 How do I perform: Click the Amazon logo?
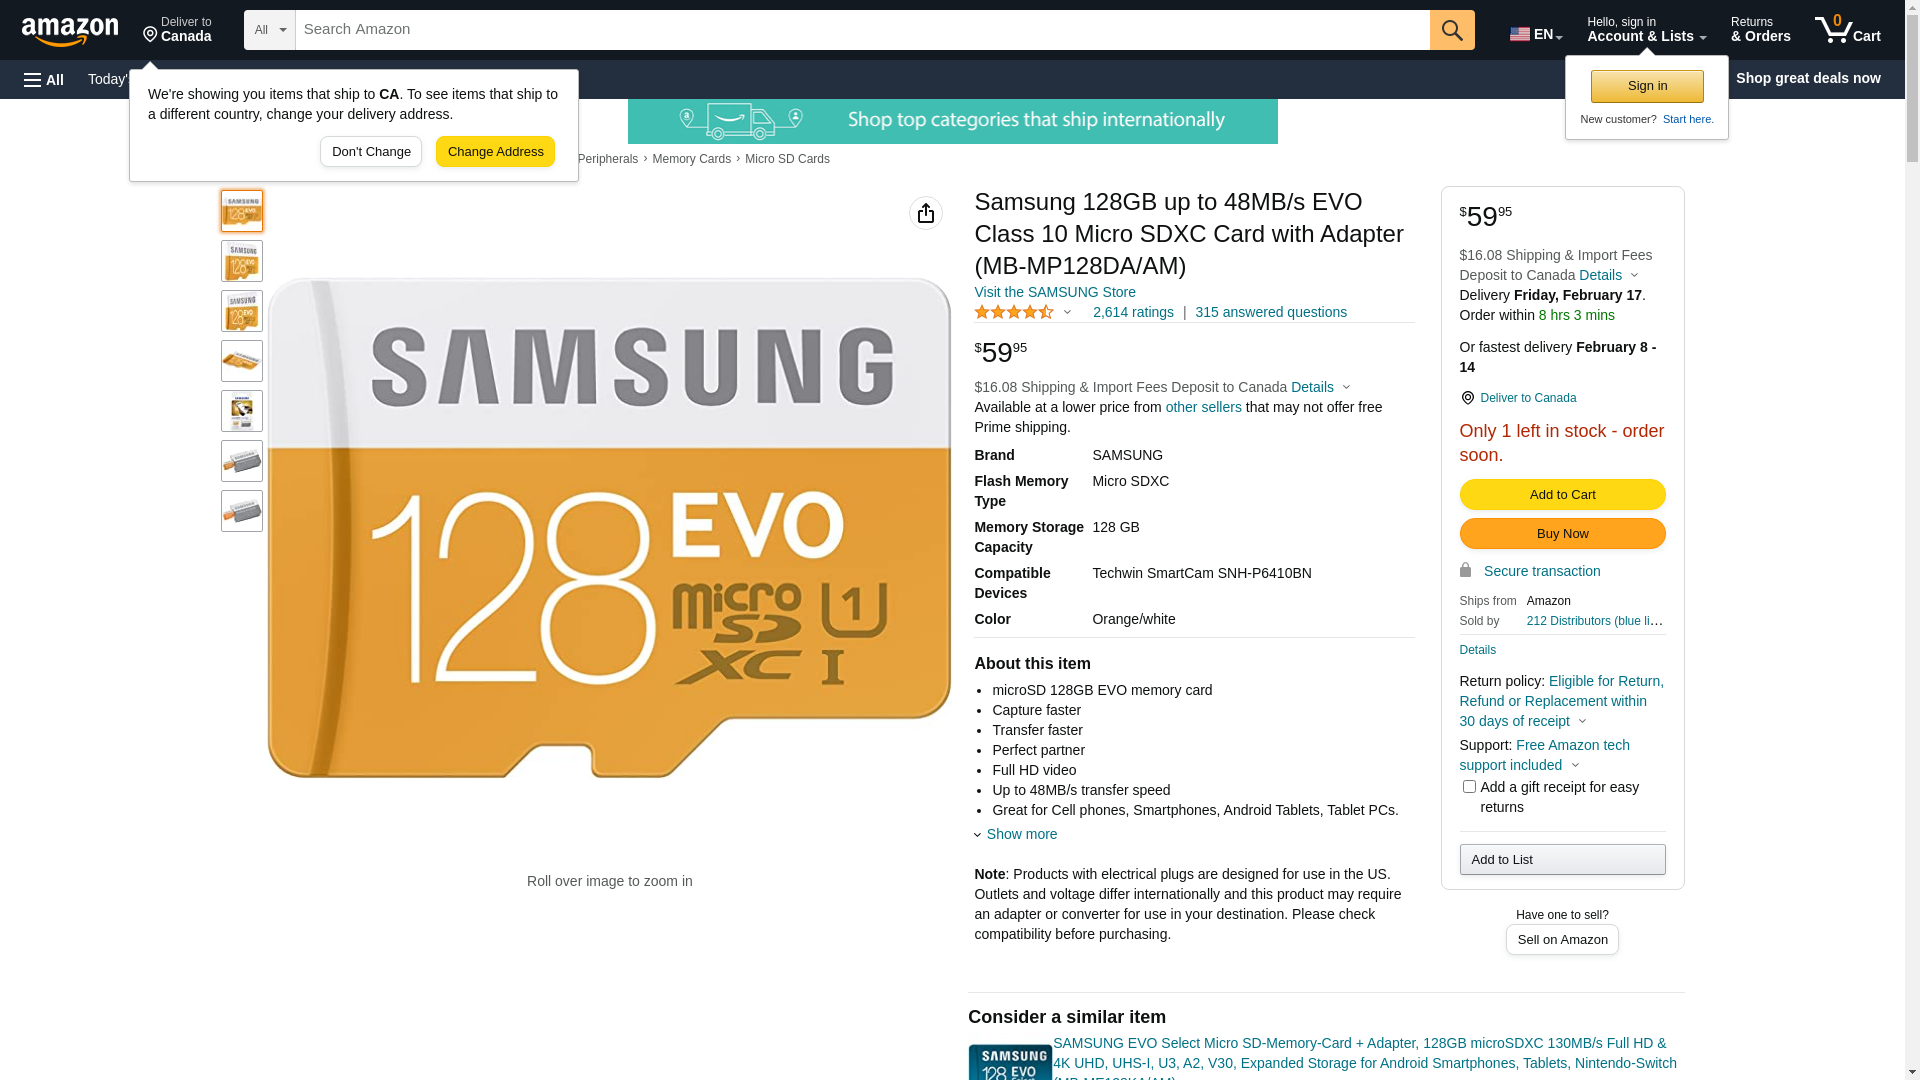click(x=70, y=31)
